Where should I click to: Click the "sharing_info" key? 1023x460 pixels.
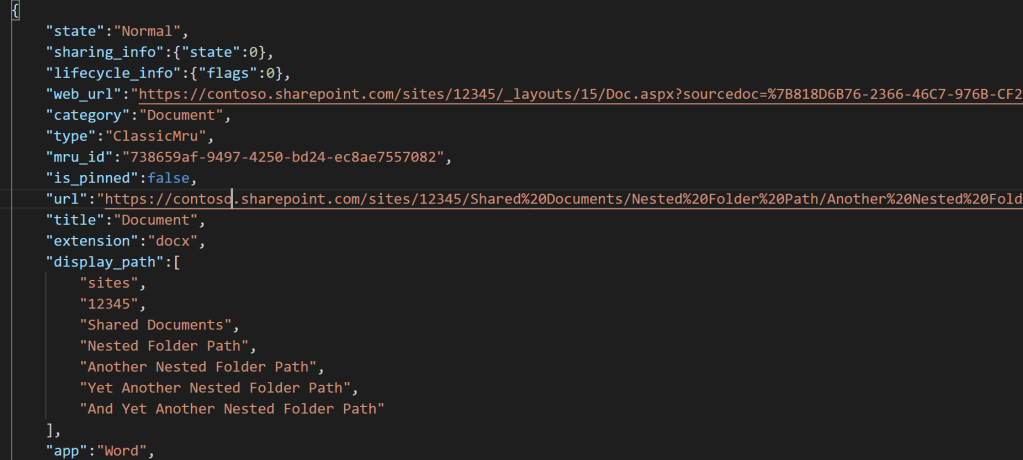[100, 53]
